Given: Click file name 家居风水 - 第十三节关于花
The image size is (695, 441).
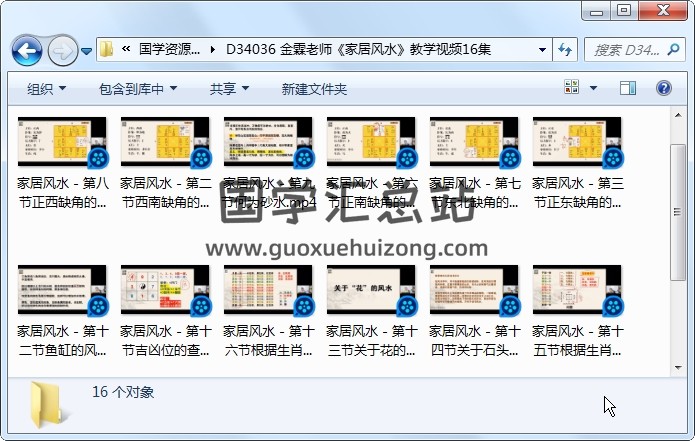Looking at the screenshot, I should click(371, 341).
